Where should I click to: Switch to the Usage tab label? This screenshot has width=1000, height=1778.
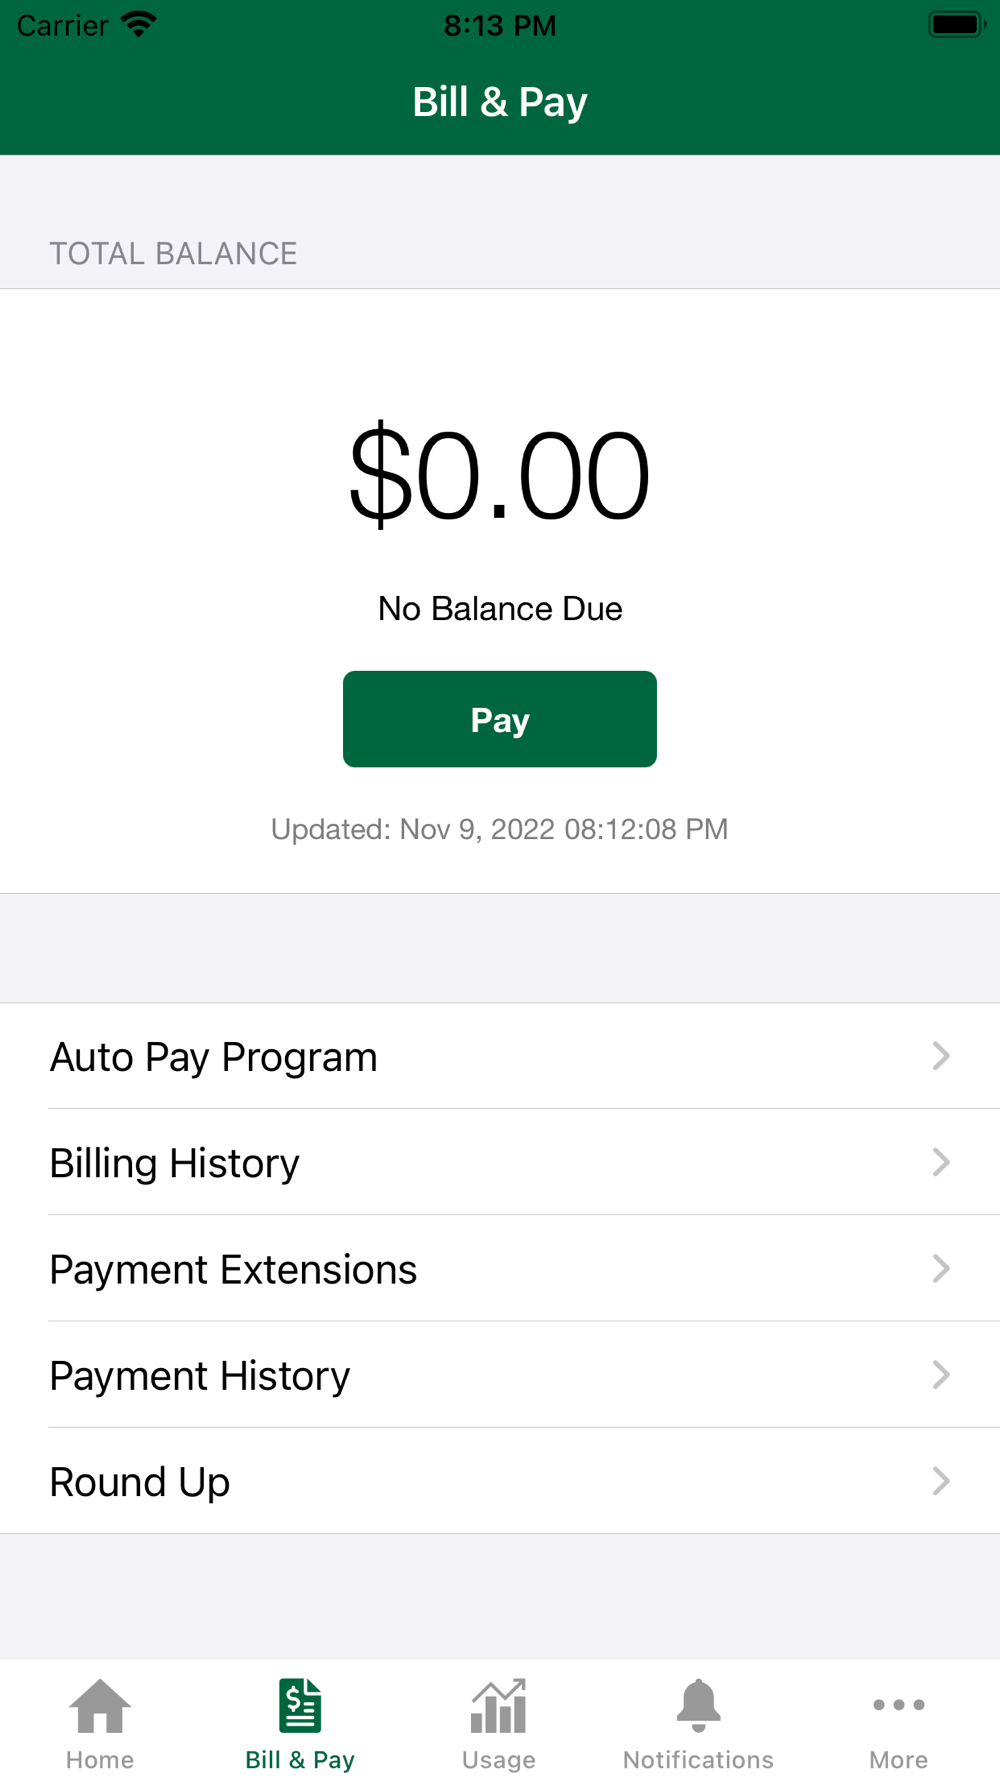pyautogui.click(x=499, y=1760)
